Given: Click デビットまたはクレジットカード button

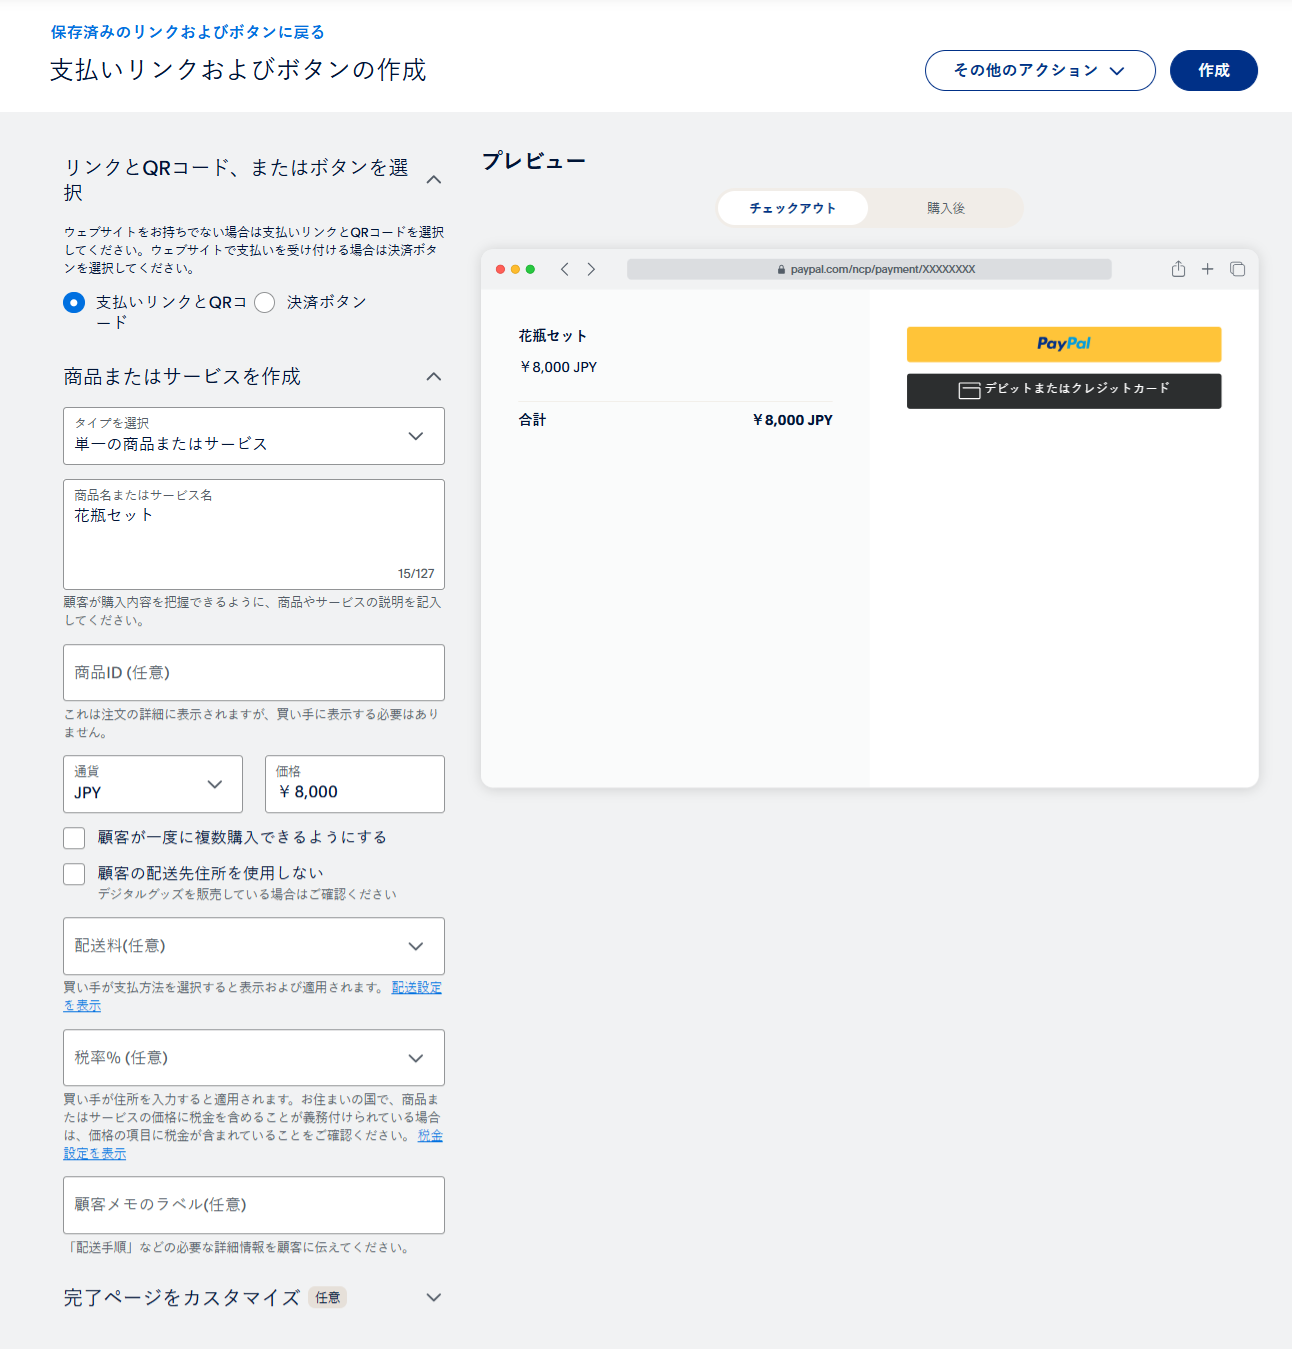Looking at the screenshot, I should coord(1064,391).
